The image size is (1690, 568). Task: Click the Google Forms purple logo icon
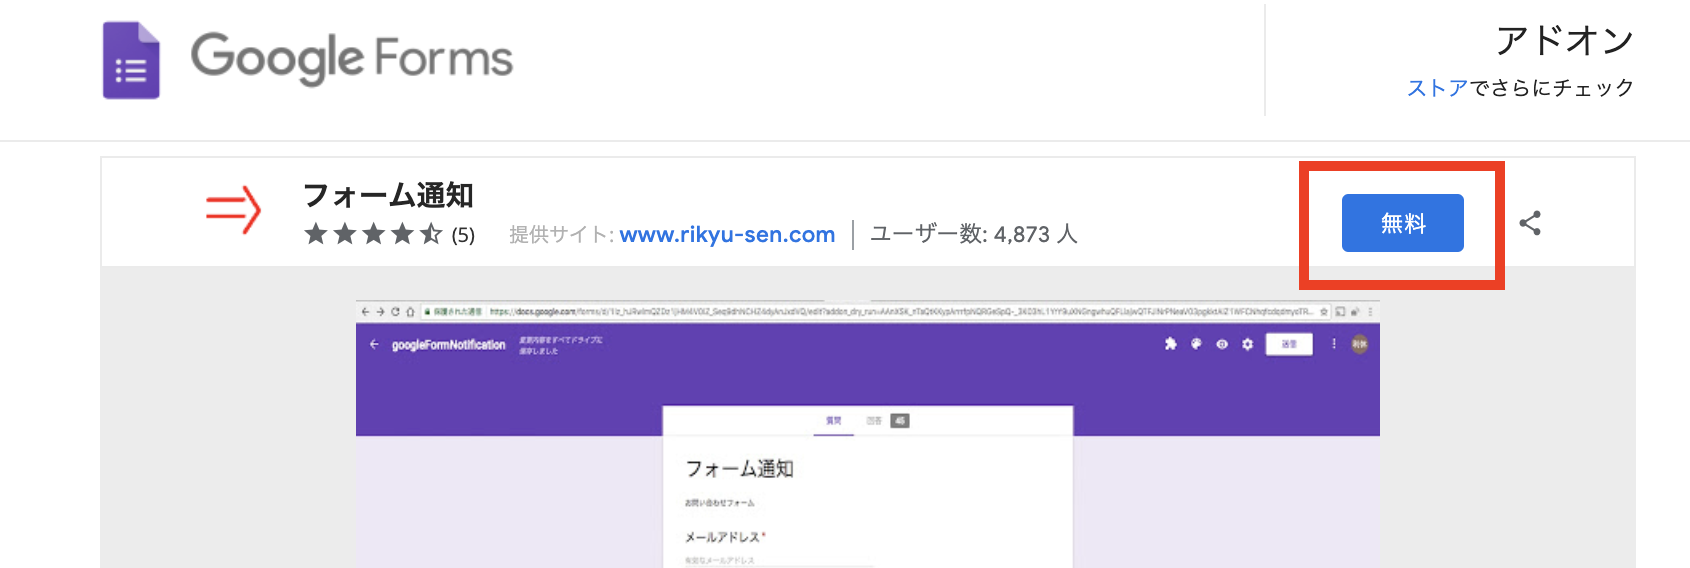tap(131, 60)
